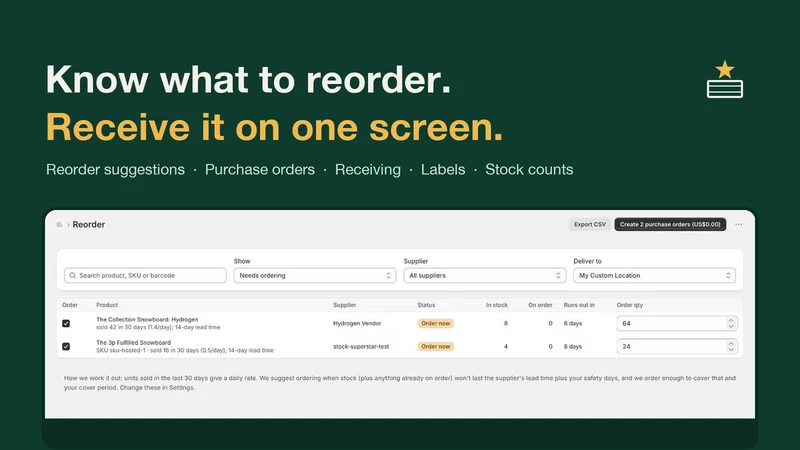The image size is (800, 450).
Task: Focus the Search product, SKU or barcode field
Action: click(x=145, y=276)
